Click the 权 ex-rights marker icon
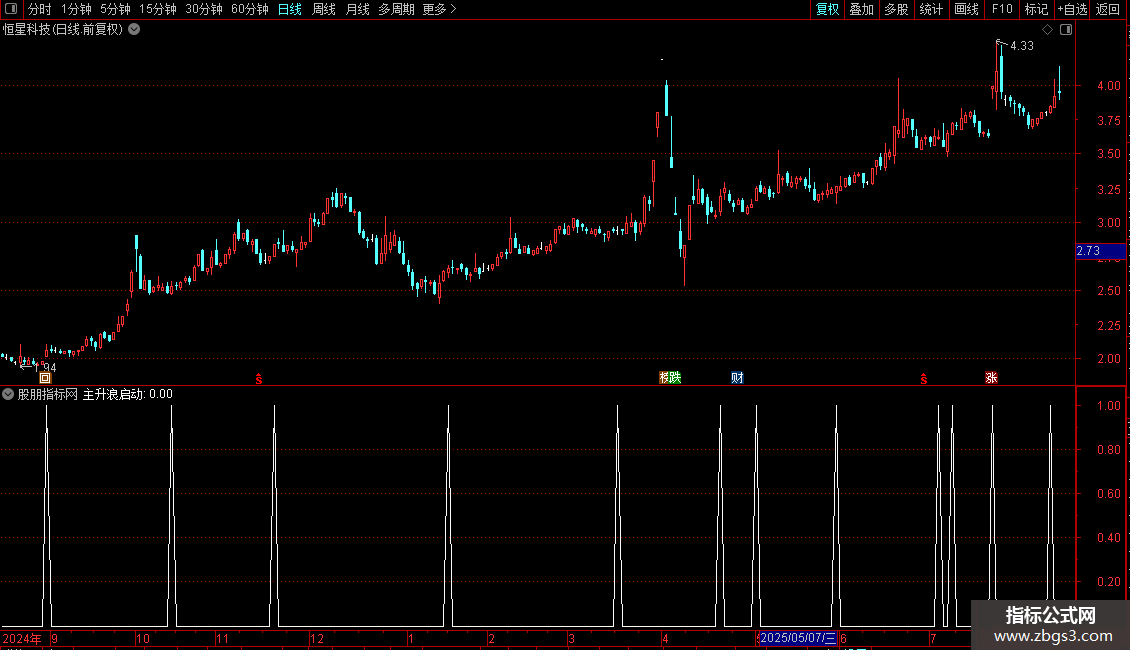 [x=664, y=378]
